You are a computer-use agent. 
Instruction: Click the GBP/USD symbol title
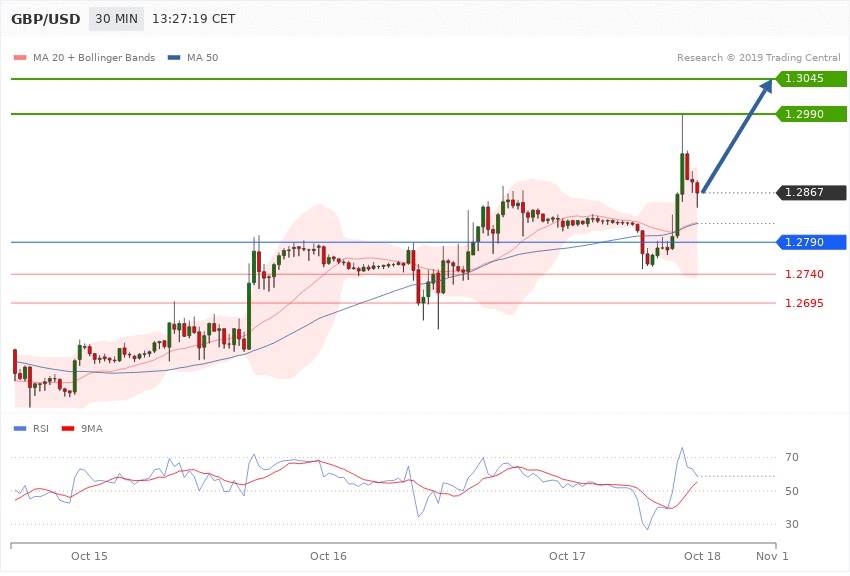(x=45, y=19)
